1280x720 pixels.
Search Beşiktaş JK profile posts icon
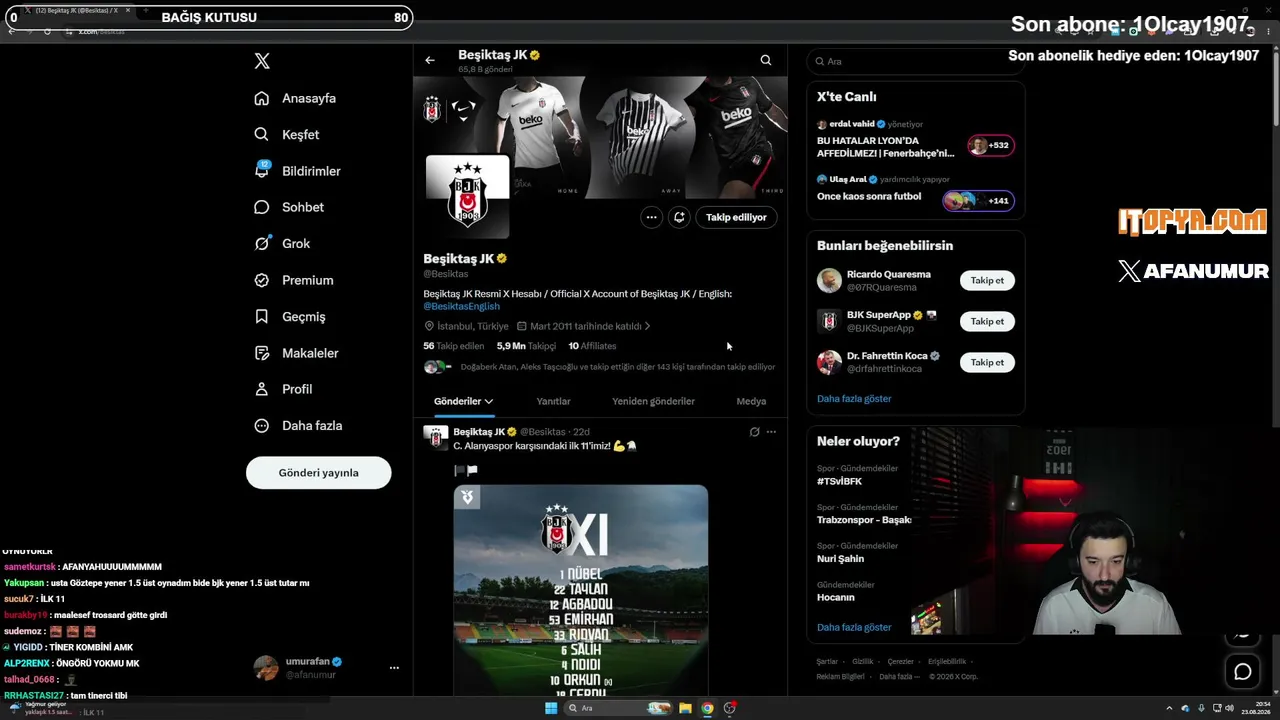(766, 60)
